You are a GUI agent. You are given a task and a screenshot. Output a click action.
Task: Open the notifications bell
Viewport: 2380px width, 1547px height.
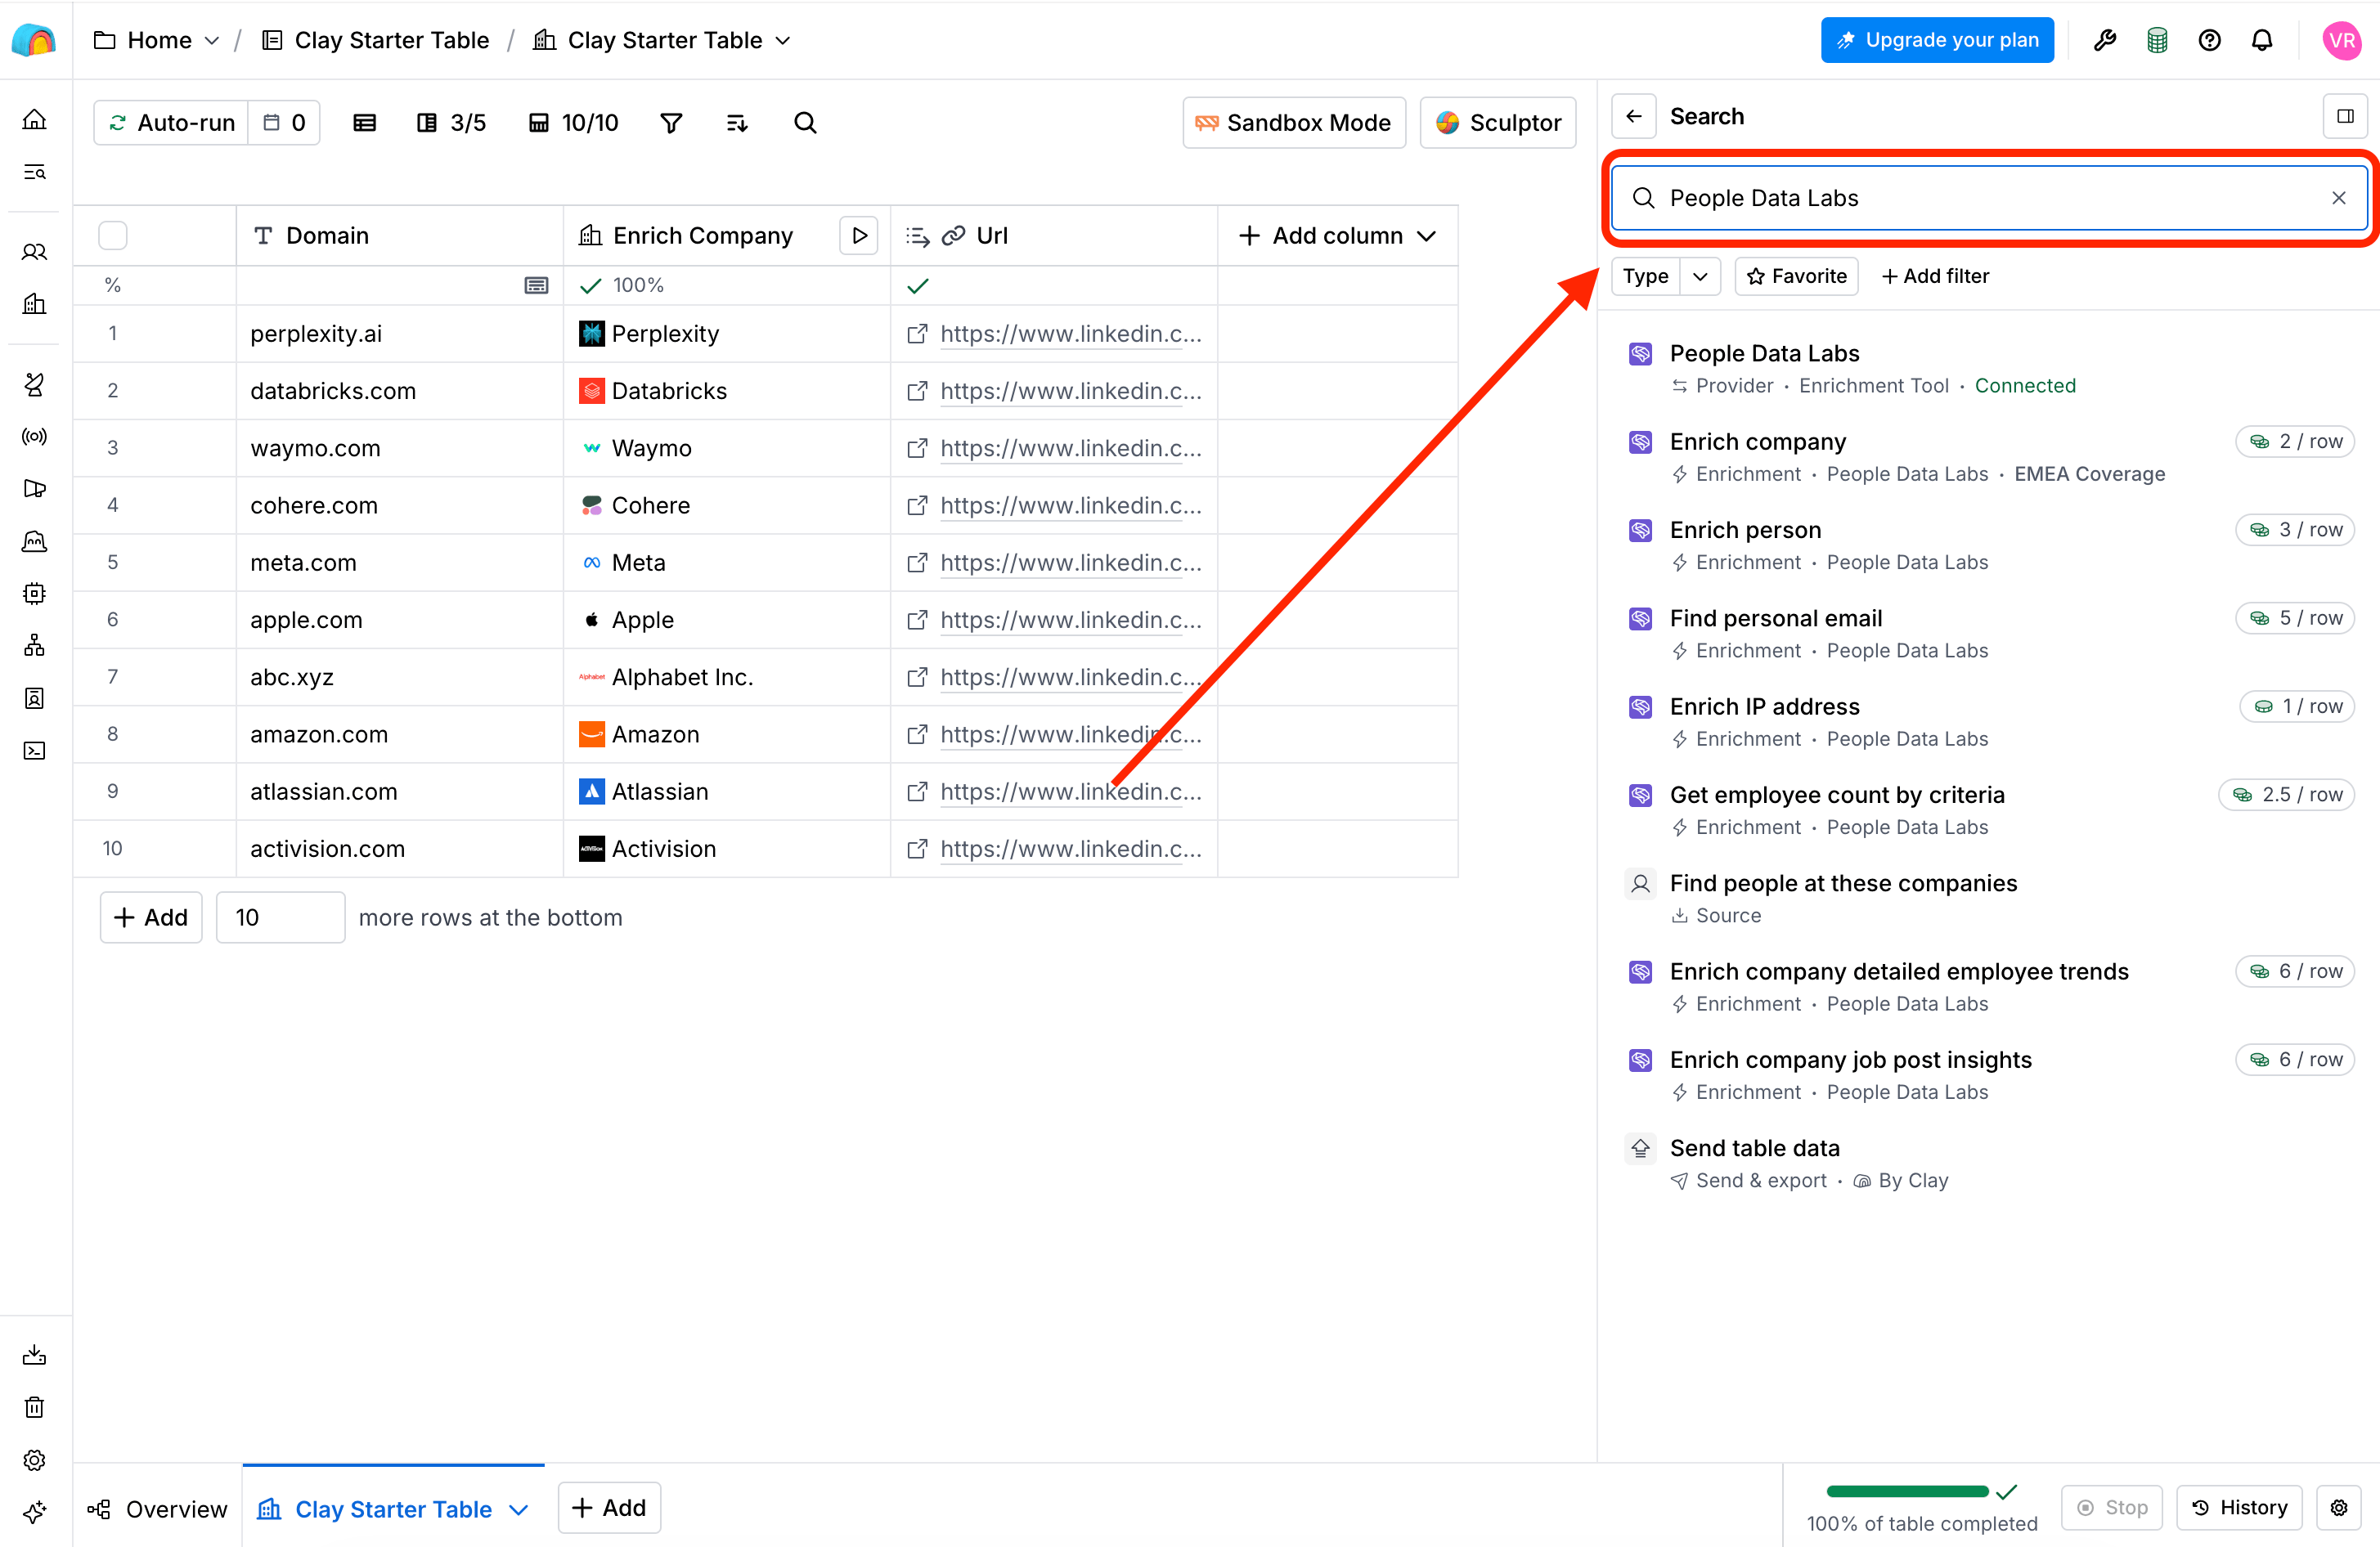point(2262,40)
